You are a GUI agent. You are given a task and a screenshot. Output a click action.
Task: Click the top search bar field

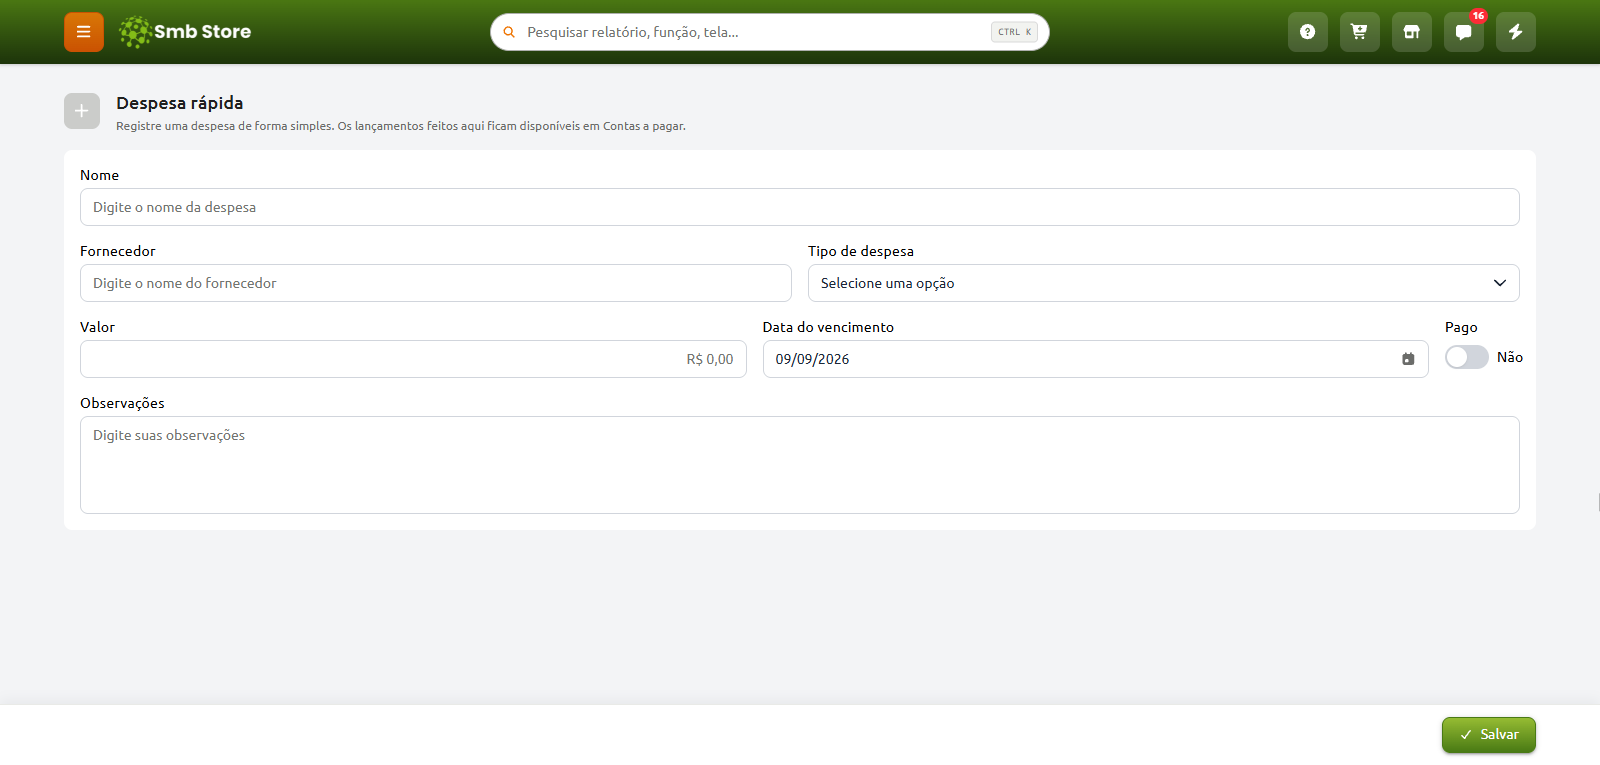[770, 32]
